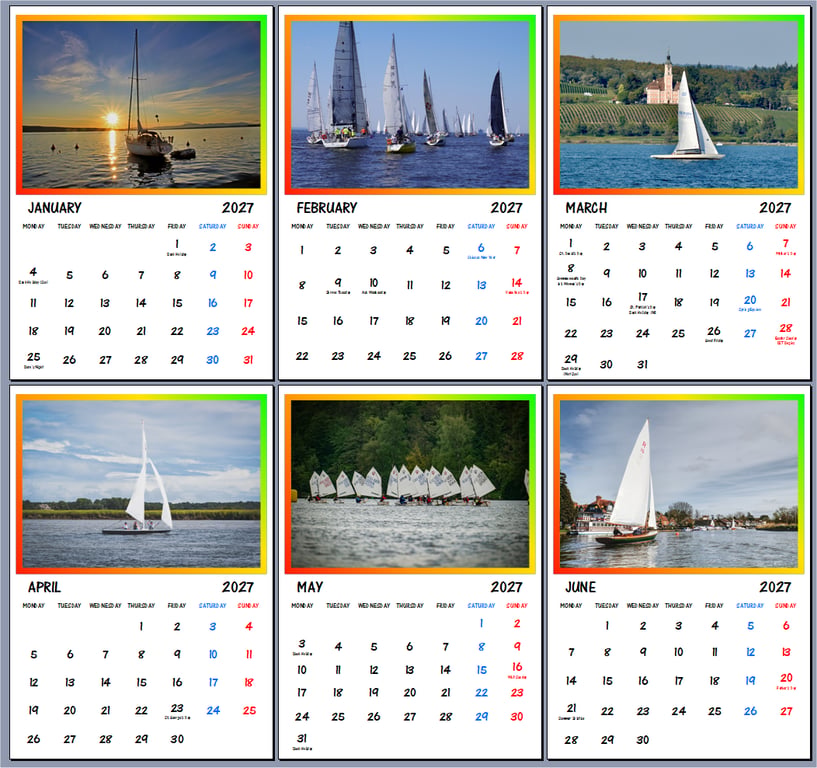817x768 pixels.
Task: Click Sunday 28 in the March page
Action: pos(785,328)
